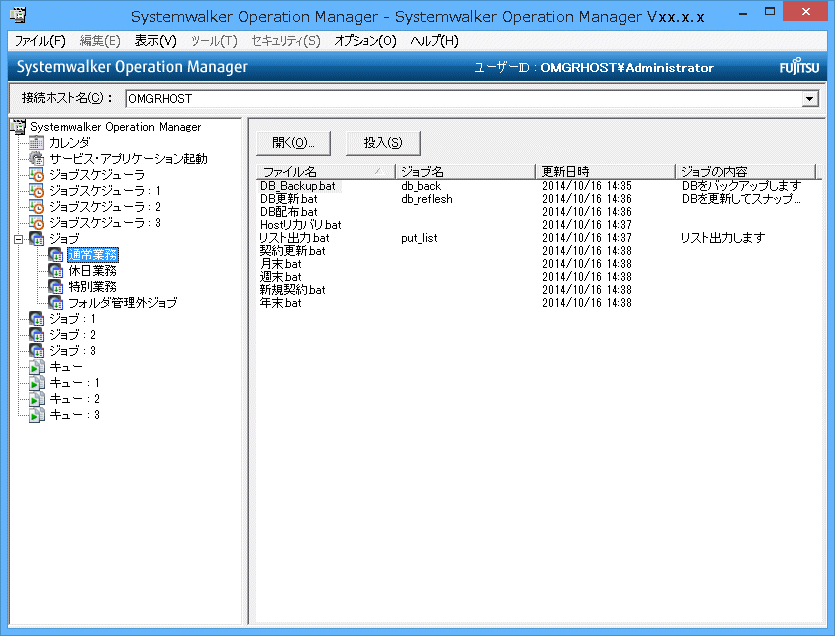Viewport: 835px width, 636px height.
Task: Click the キュー：3 queue icon
Action: coord(37,414)
